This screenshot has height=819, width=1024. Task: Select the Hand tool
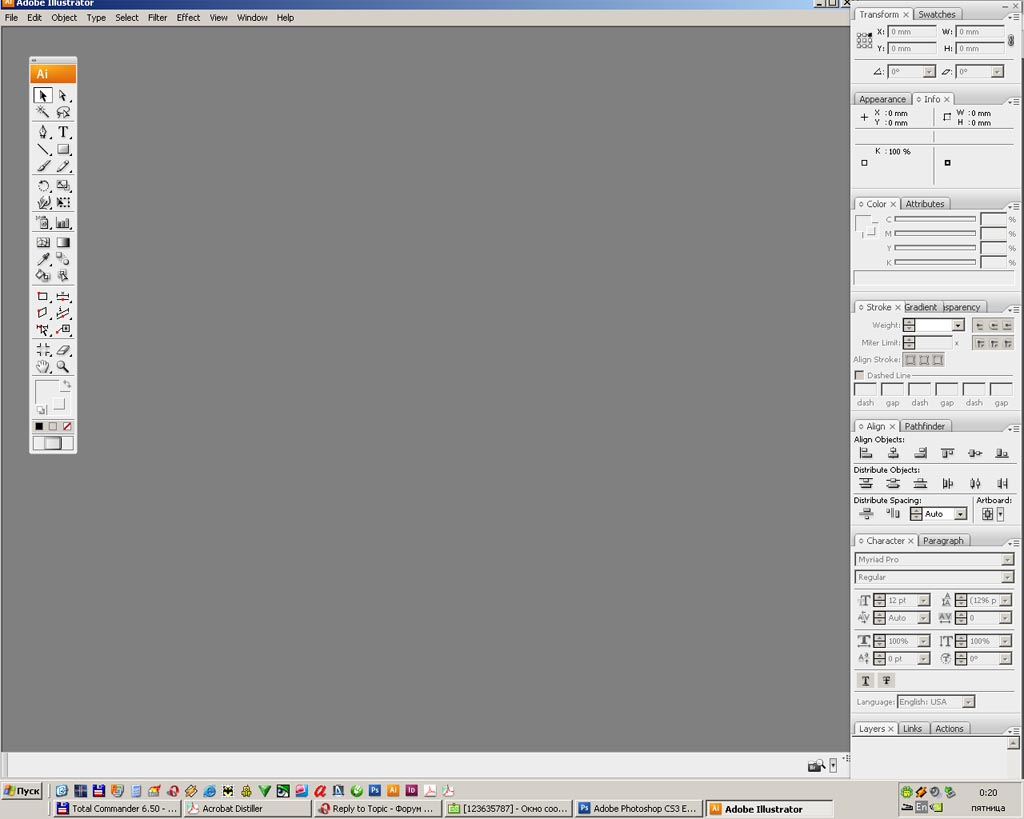(43, 367)
